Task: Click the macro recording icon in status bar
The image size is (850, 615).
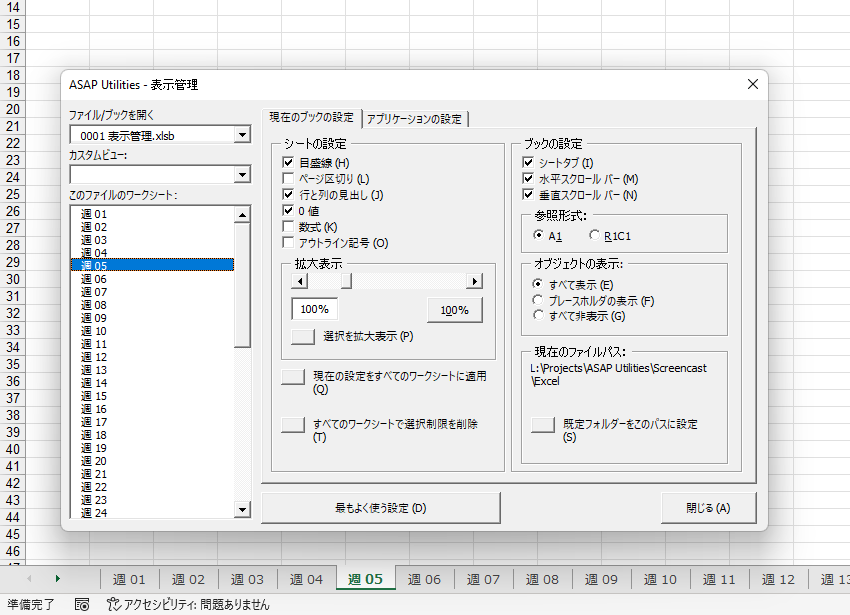Action: (82, 604)
